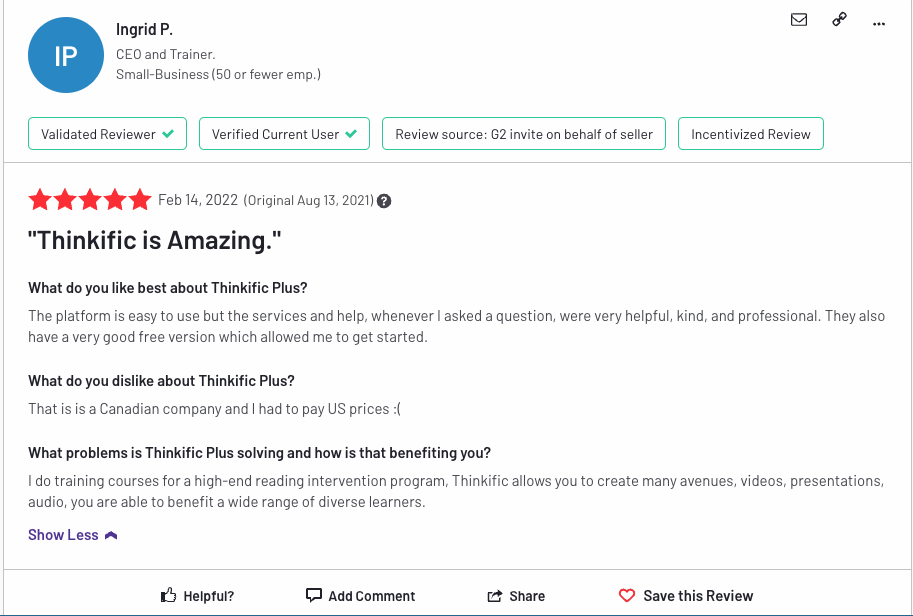Click the Add Comment label
This screenshot has width=913, height=616.
point(371,596)
